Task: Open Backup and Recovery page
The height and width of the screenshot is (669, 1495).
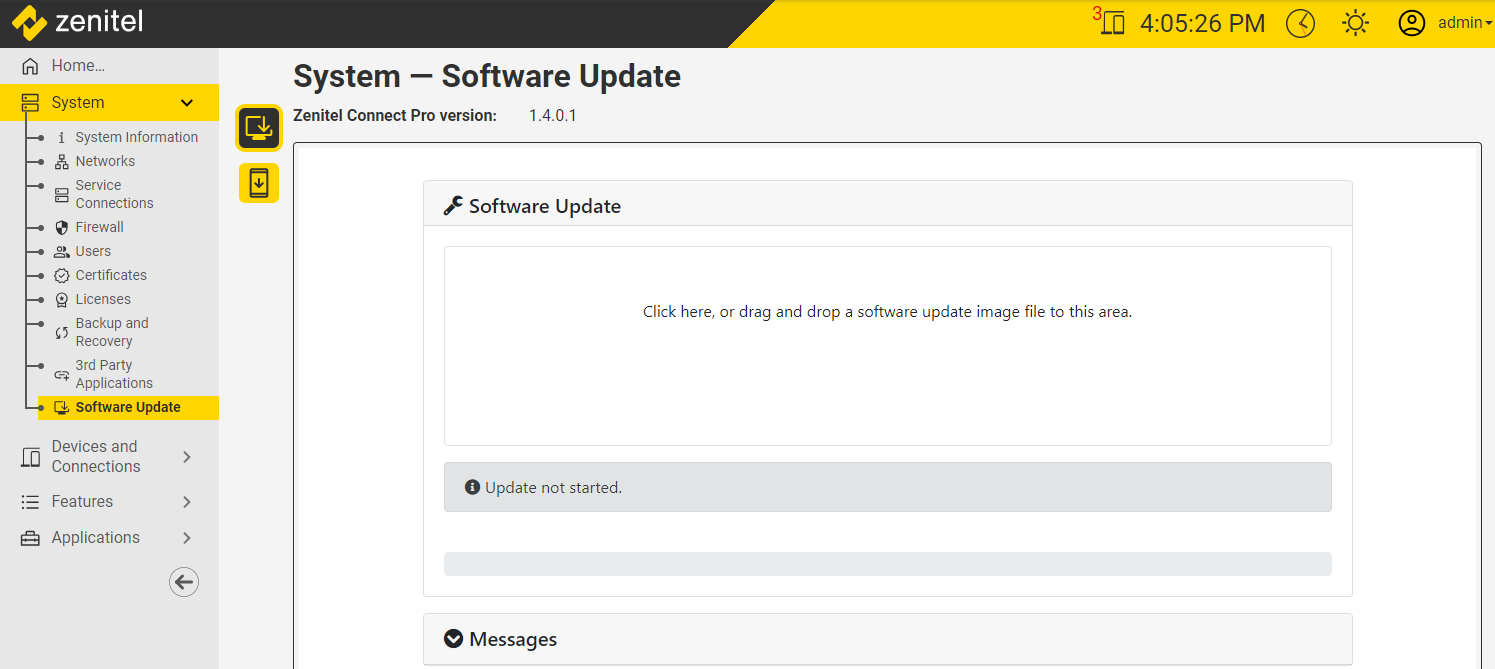Action: tap(112, 332)
